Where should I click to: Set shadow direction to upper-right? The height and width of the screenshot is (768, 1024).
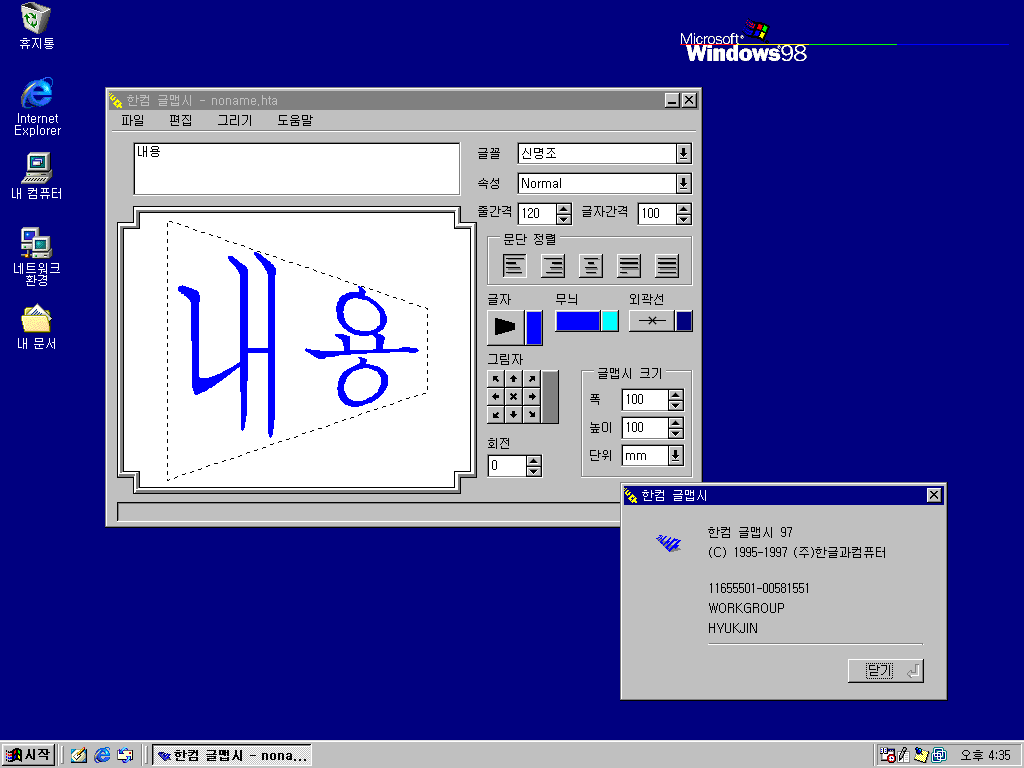click(x=532, y=379)
